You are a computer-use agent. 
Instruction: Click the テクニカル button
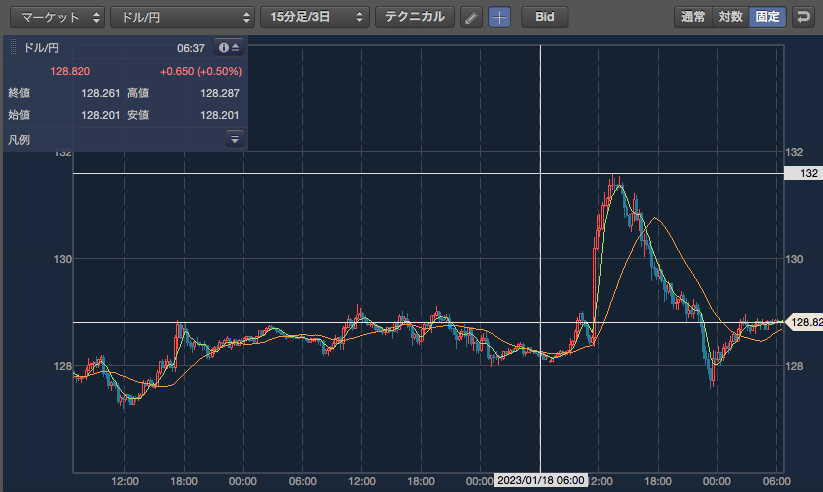[x=415, y=17]
